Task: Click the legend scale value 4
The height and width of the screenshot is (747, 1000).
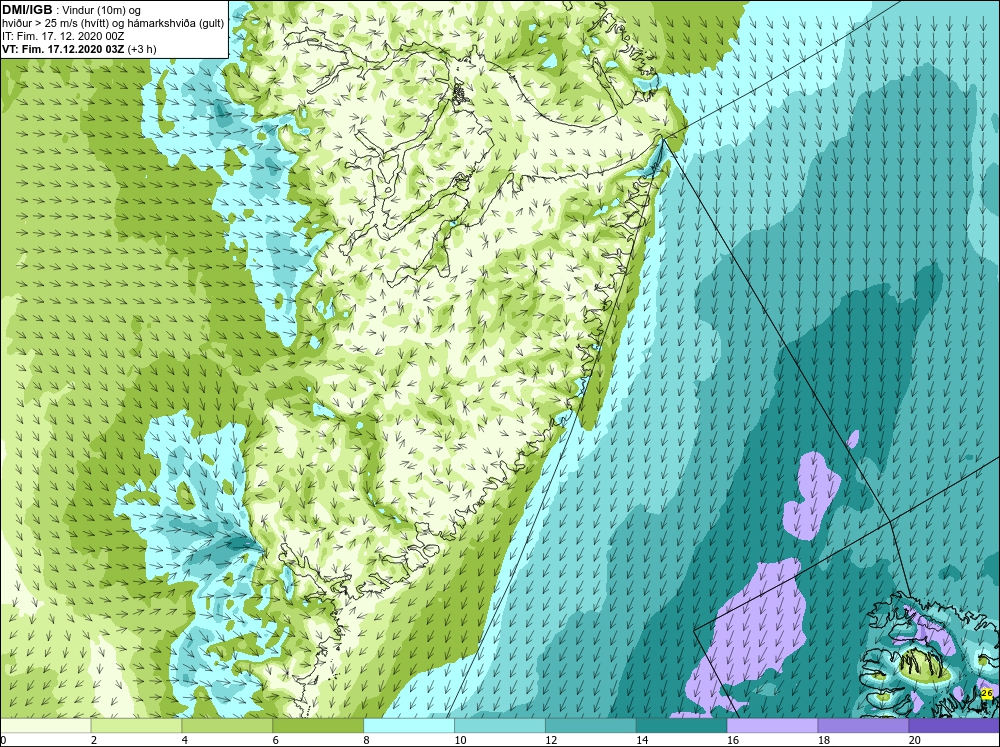Action: click(185, 740)
